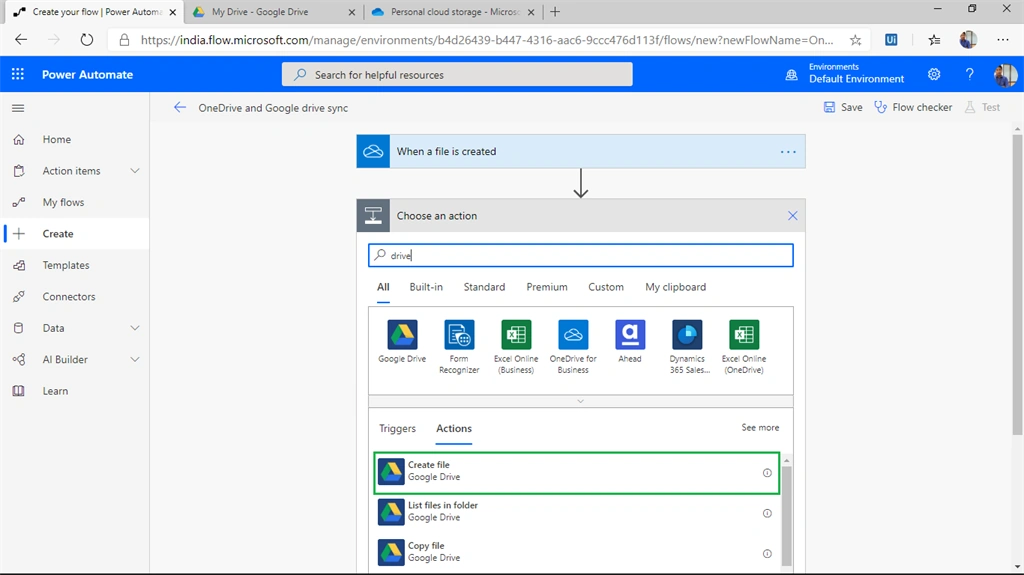This screenshot has width=1024, height=575.
Task: Choose the Google Drive connector icon
Action: click(x=402, y=335)
